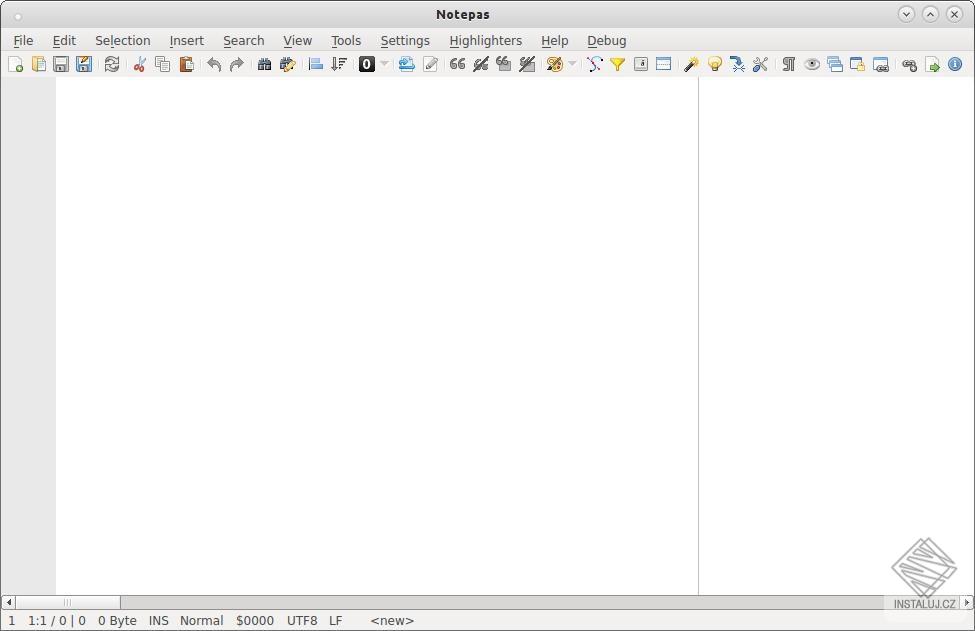The width and height of the screenshot is (975, 631).
Task: Open dropdown arrow next to the 0 counter
Action: pos(384,64)
